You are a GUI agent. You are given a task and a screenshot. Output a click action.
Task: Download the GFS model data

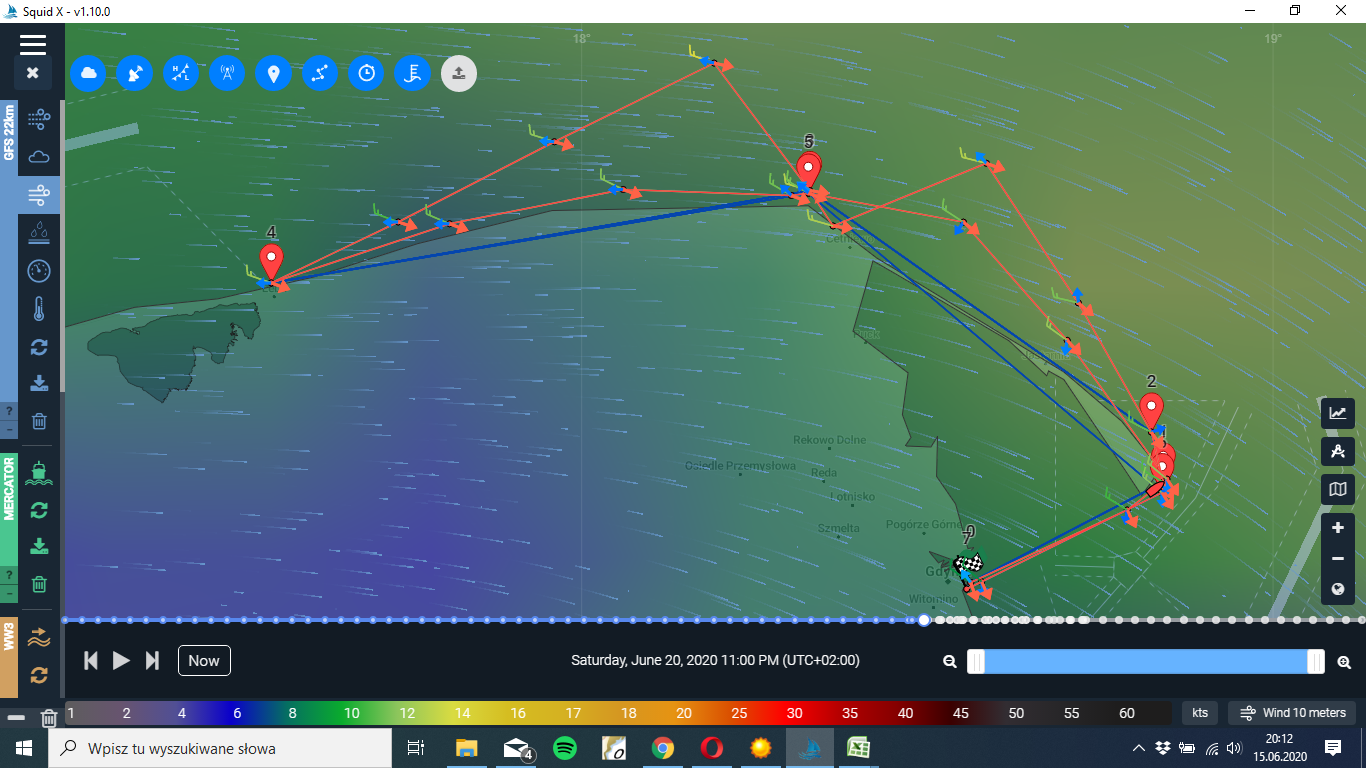(x=39, y=383)
